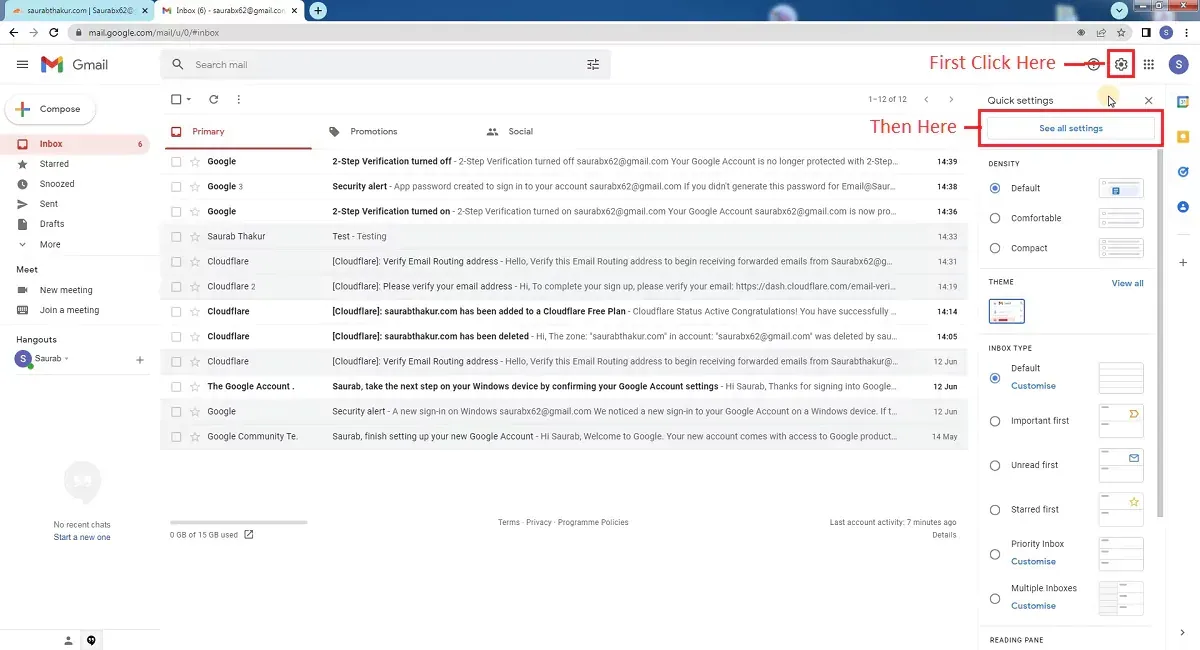Choose Comfortable density
The height and width of the screenshot is (650, 1200).
click(x=994, y=218)
